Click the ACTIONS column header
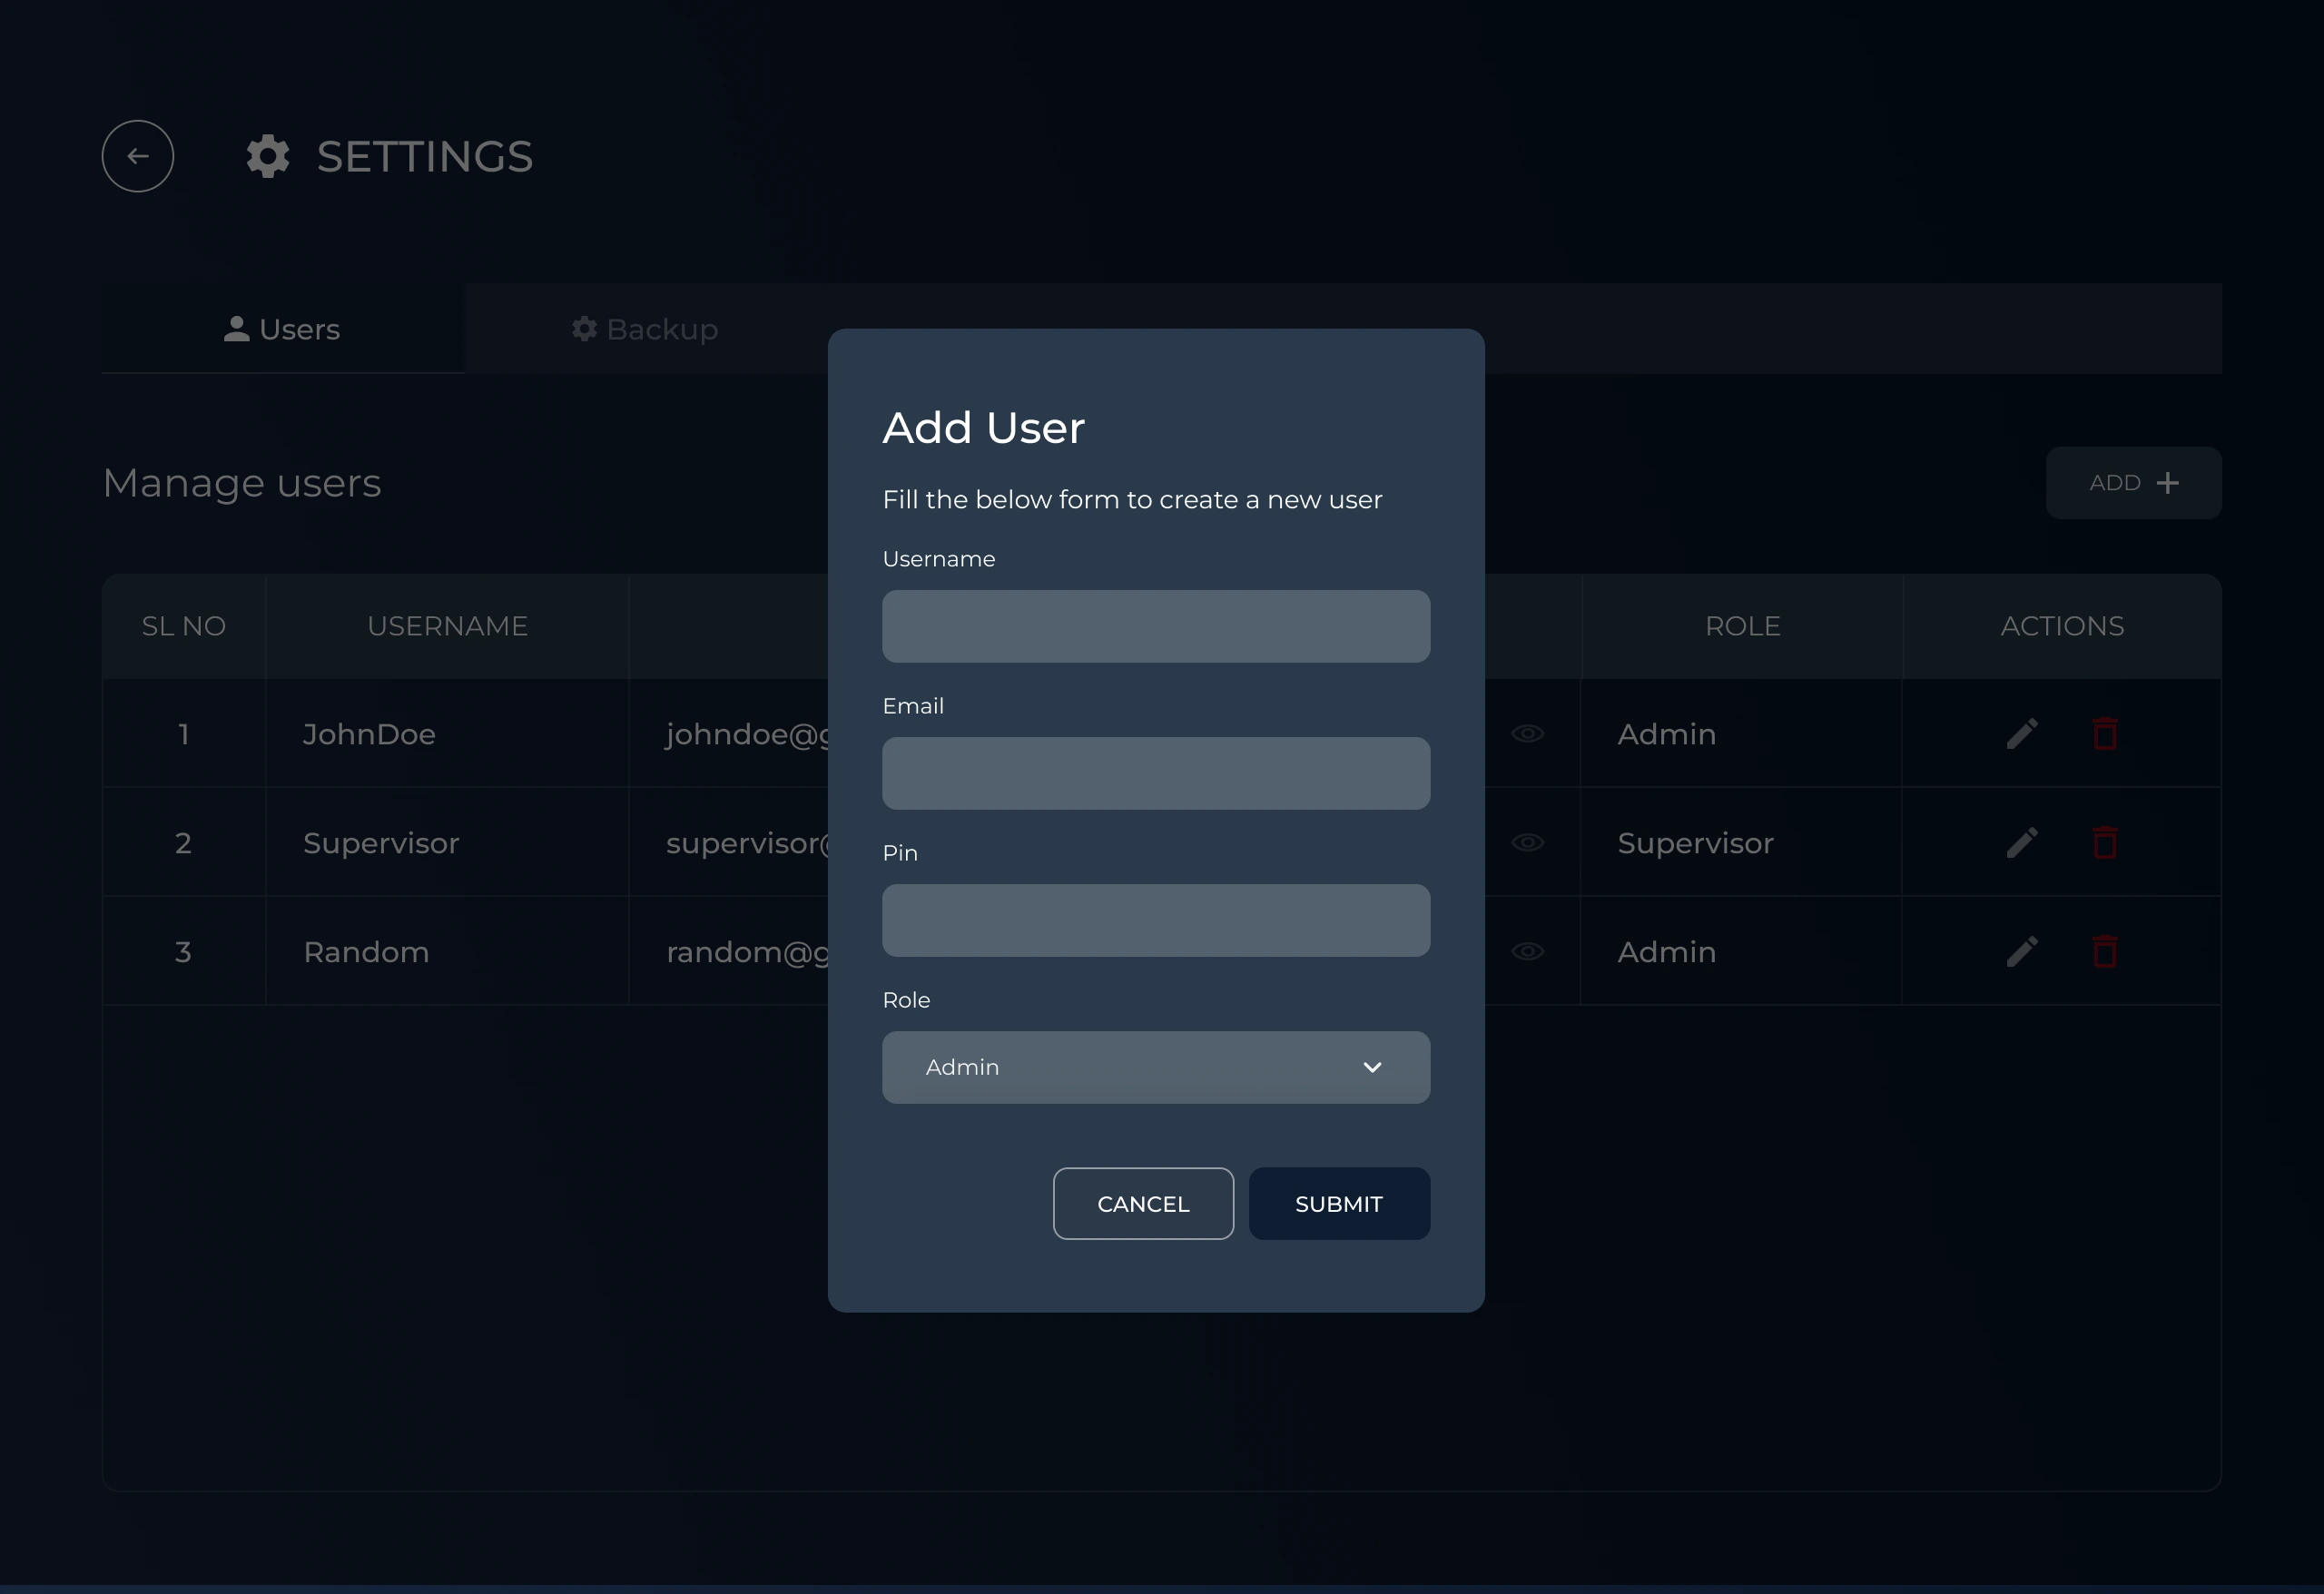 point(2062,626)
